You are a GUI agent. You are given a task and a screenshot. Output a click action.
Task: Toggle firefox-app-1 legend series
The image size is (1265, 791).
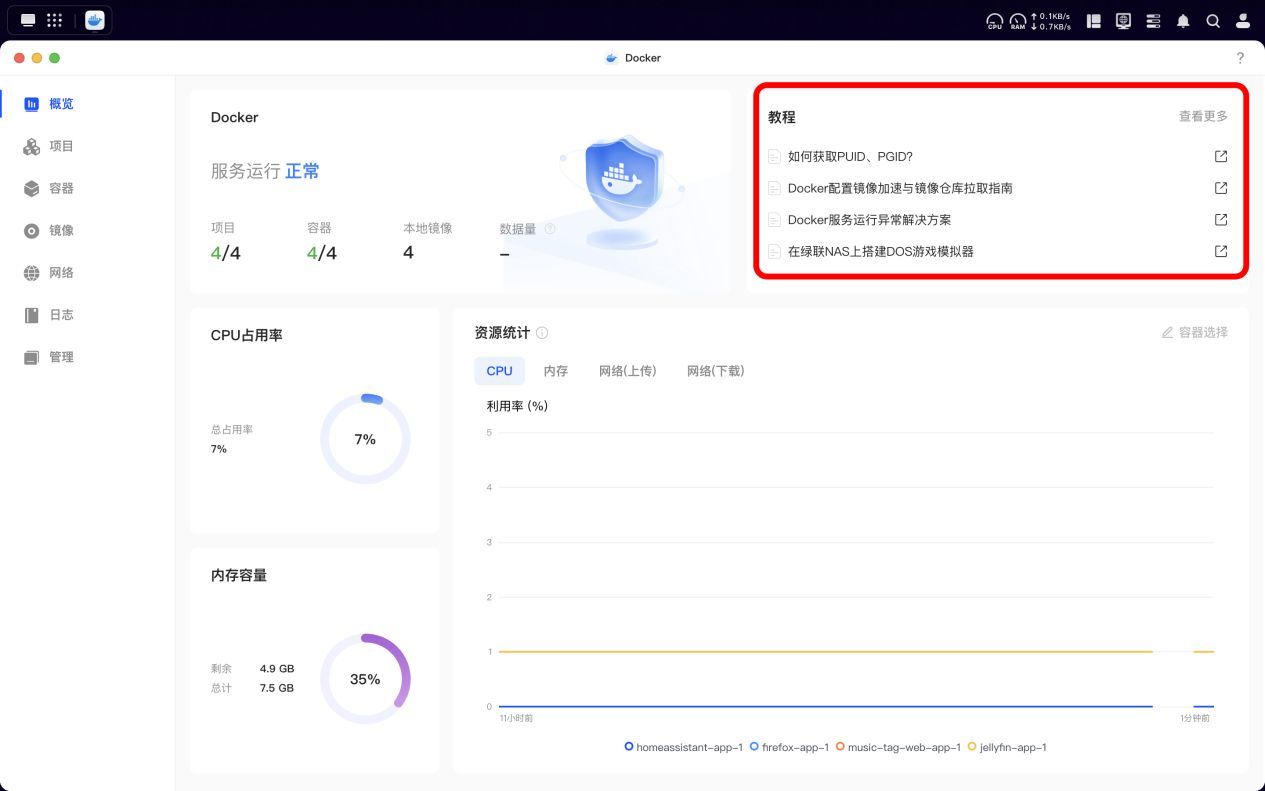tap(790, 747)
